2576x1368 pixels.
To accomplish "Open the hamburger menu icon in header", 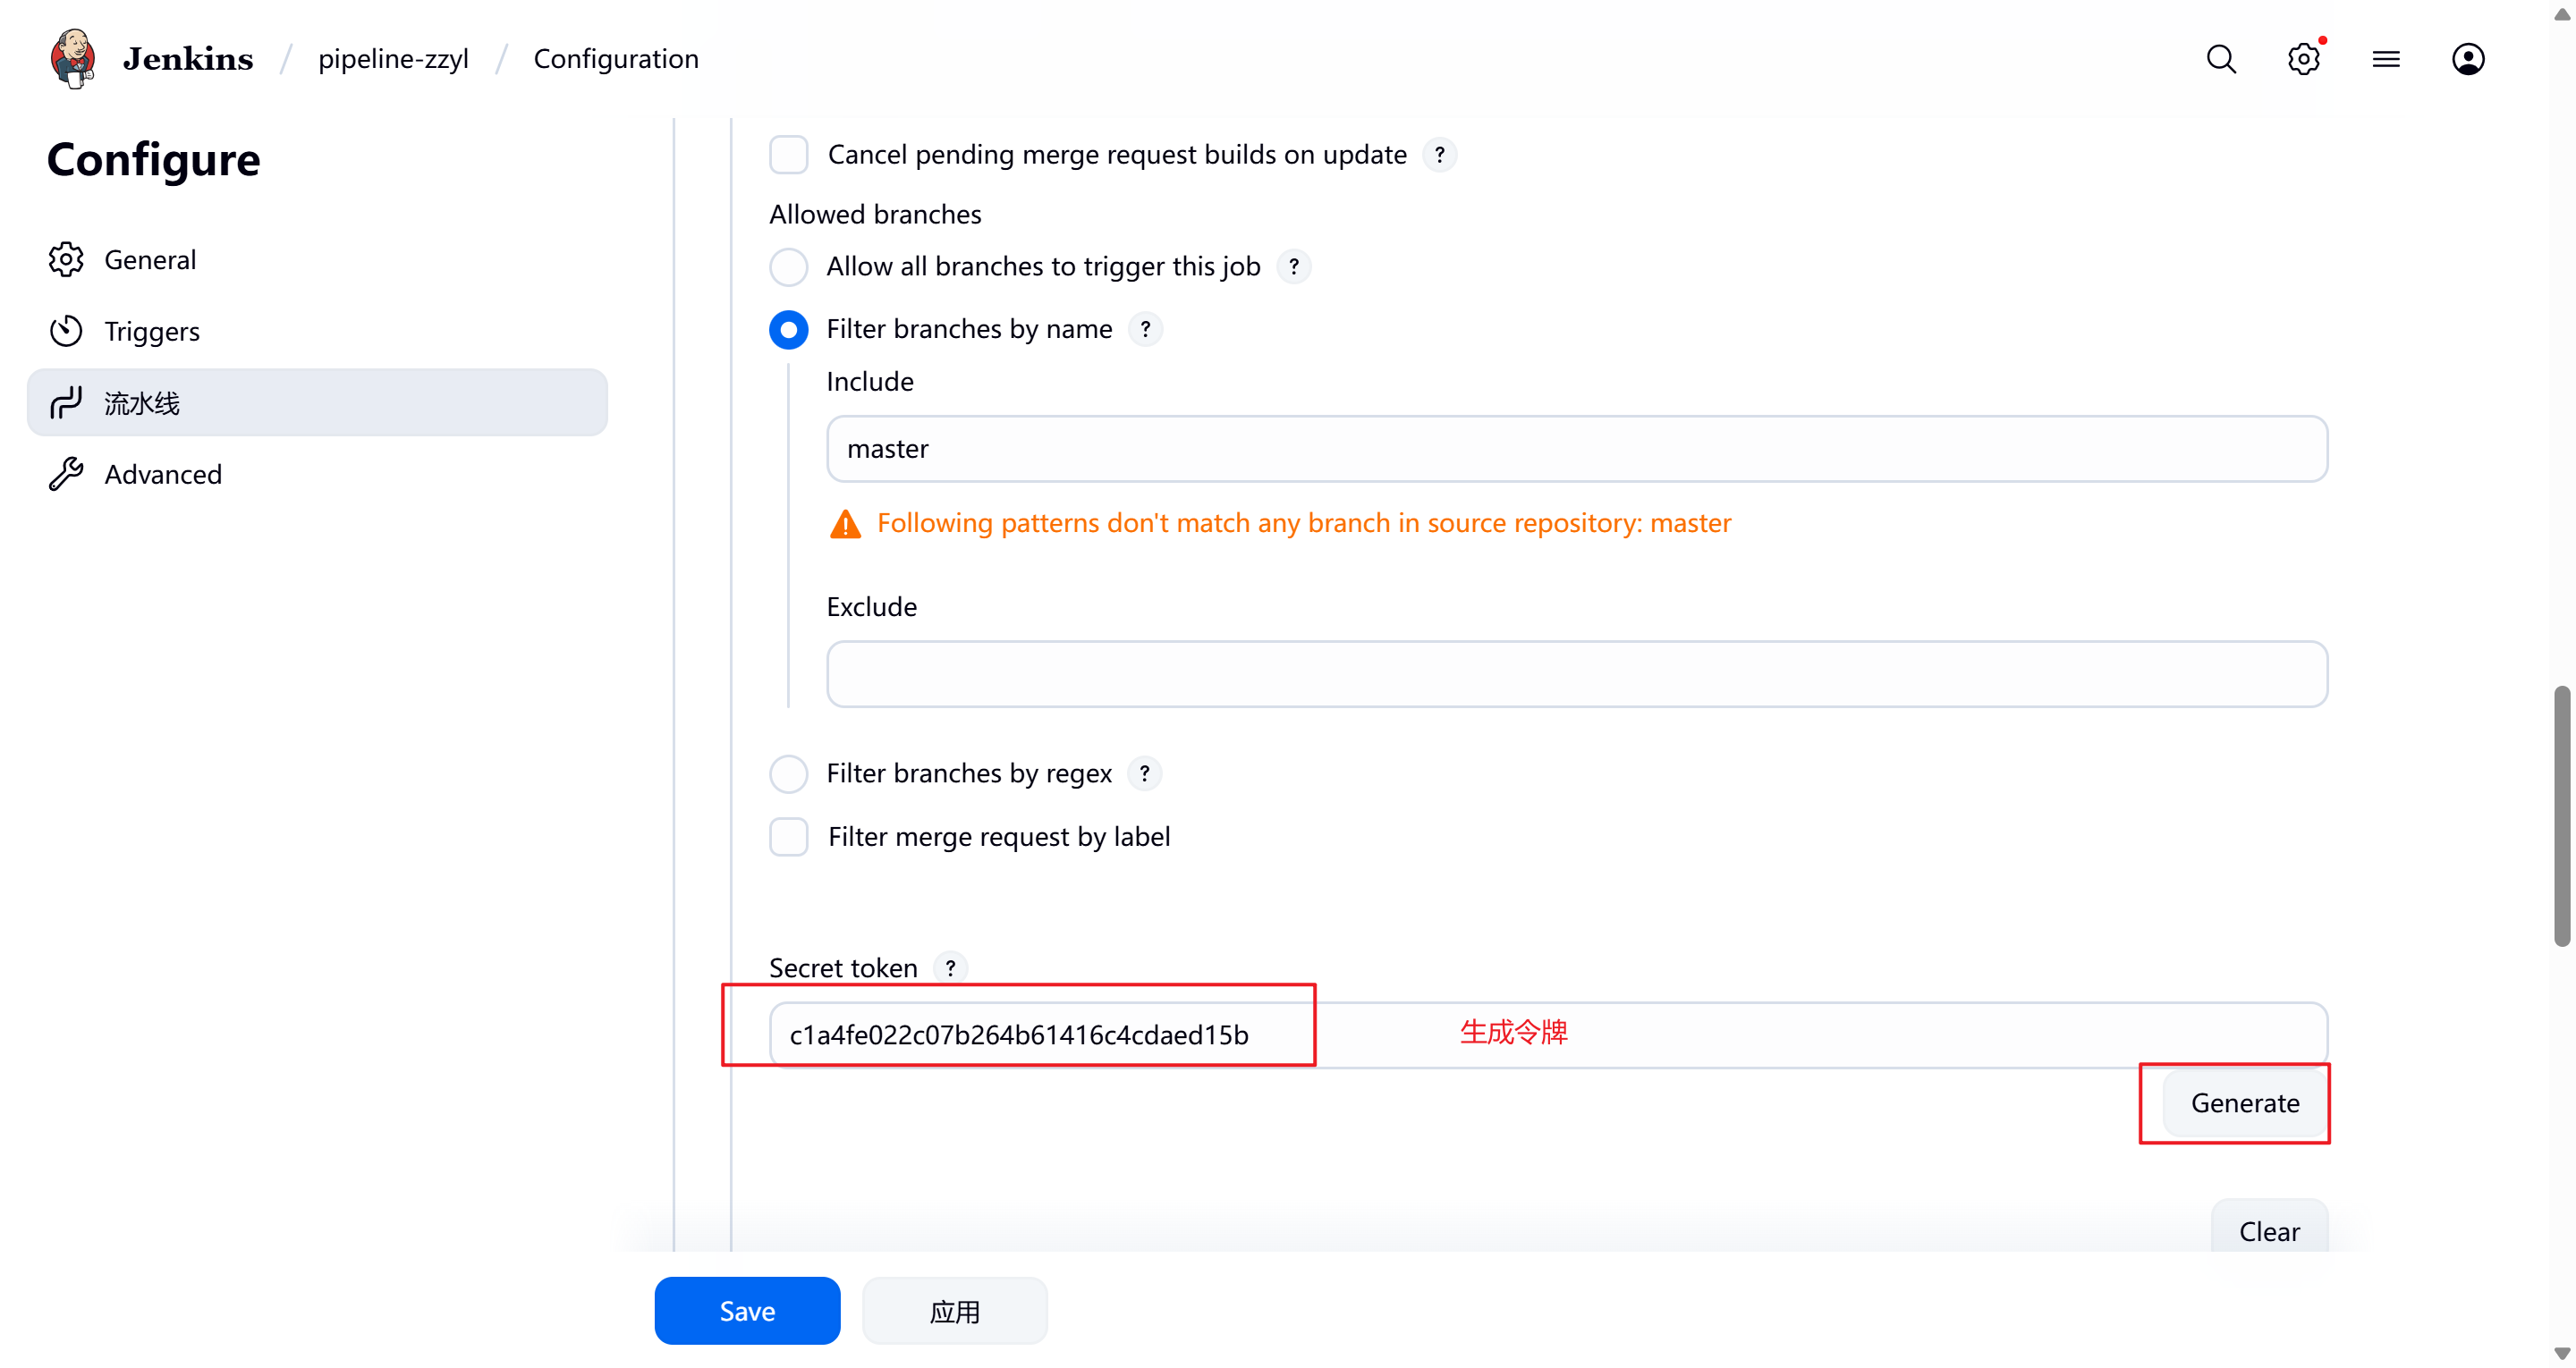I will (2386, 59).
